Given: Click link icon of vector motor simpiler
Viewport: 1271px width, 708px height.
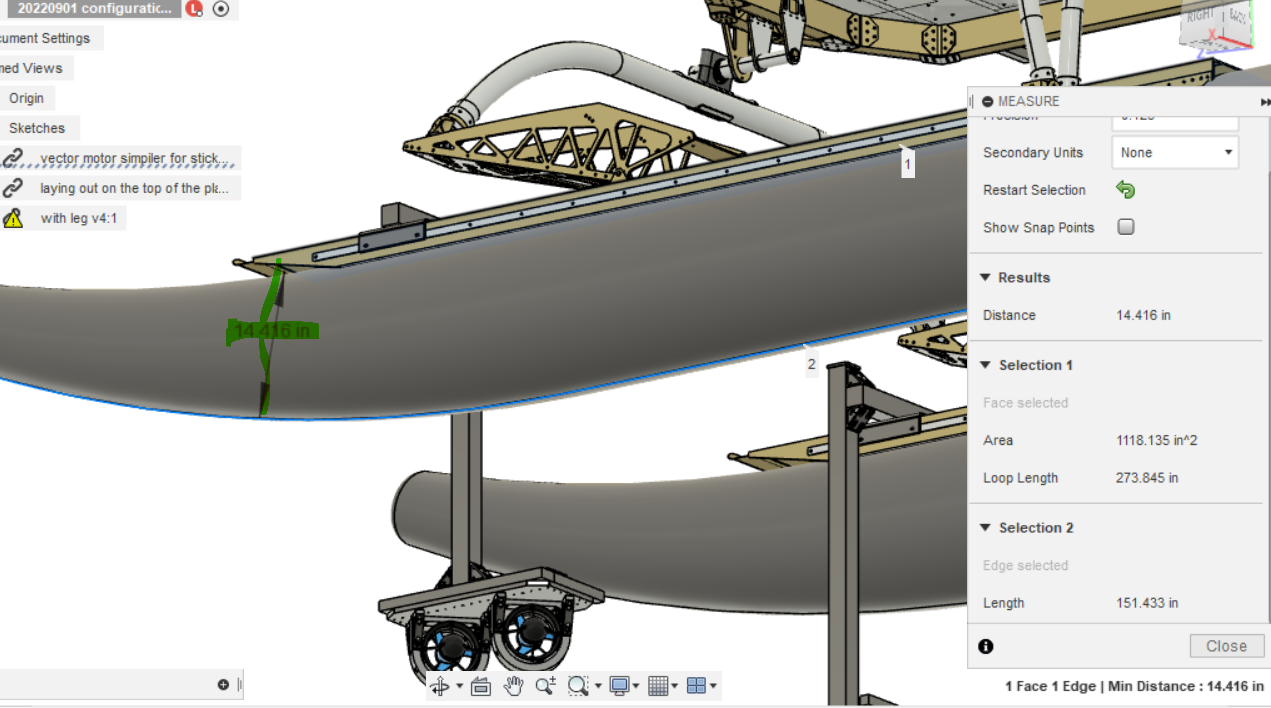Looking at the screenshot, I should point(13,158).
